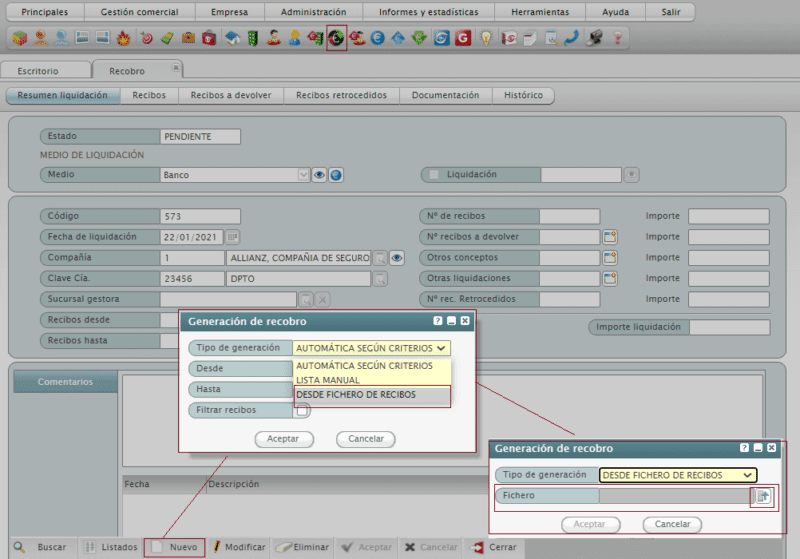Click the red target dartboard toolbar icon
Viewport: 800px width, 559px height.
pyautogui.click(x=147, y=38)
